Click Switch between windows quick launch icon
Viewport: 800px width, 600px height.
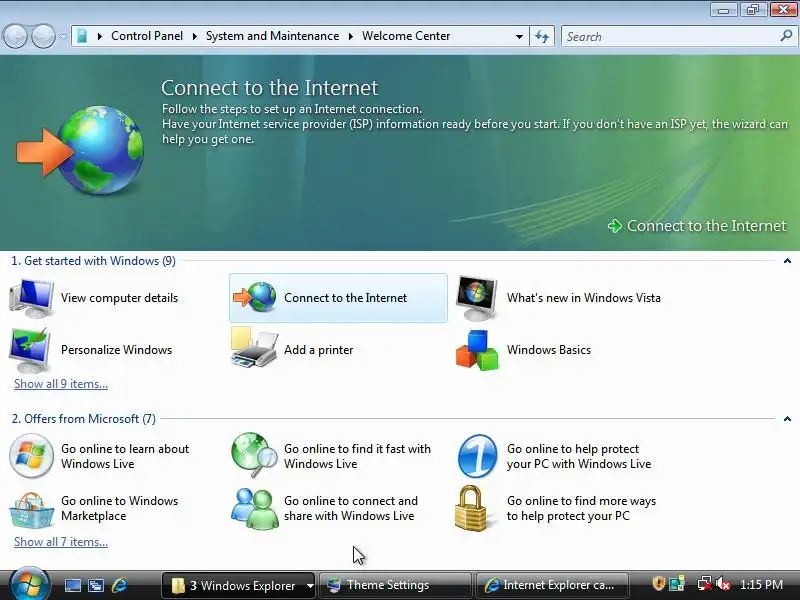coord(95,585)
